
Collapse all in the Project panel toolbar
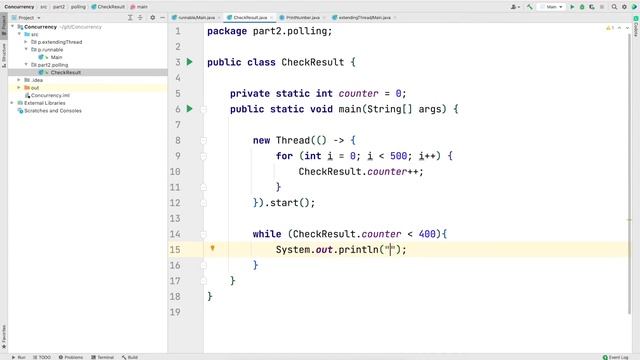point(140,18)
